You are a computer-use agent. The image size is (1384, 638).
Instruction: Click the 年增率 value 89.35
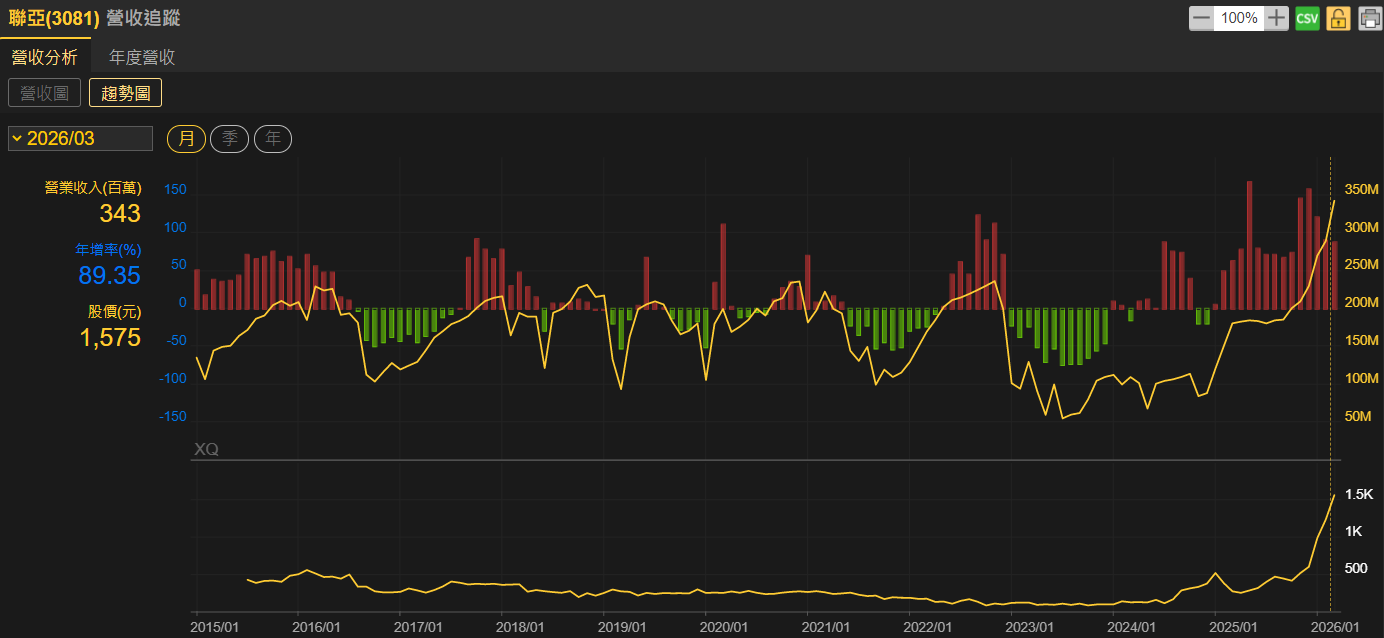109,276
